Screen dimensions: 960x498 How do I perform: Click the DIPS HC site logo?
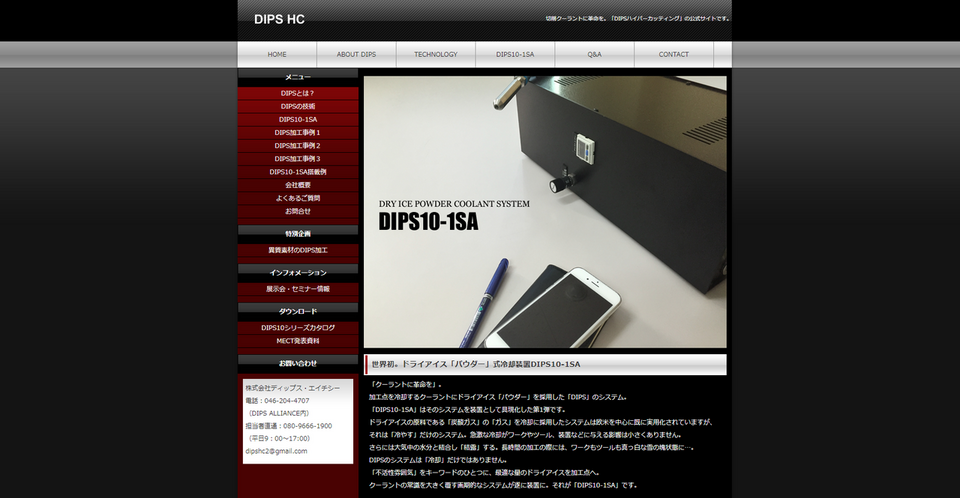279,19
